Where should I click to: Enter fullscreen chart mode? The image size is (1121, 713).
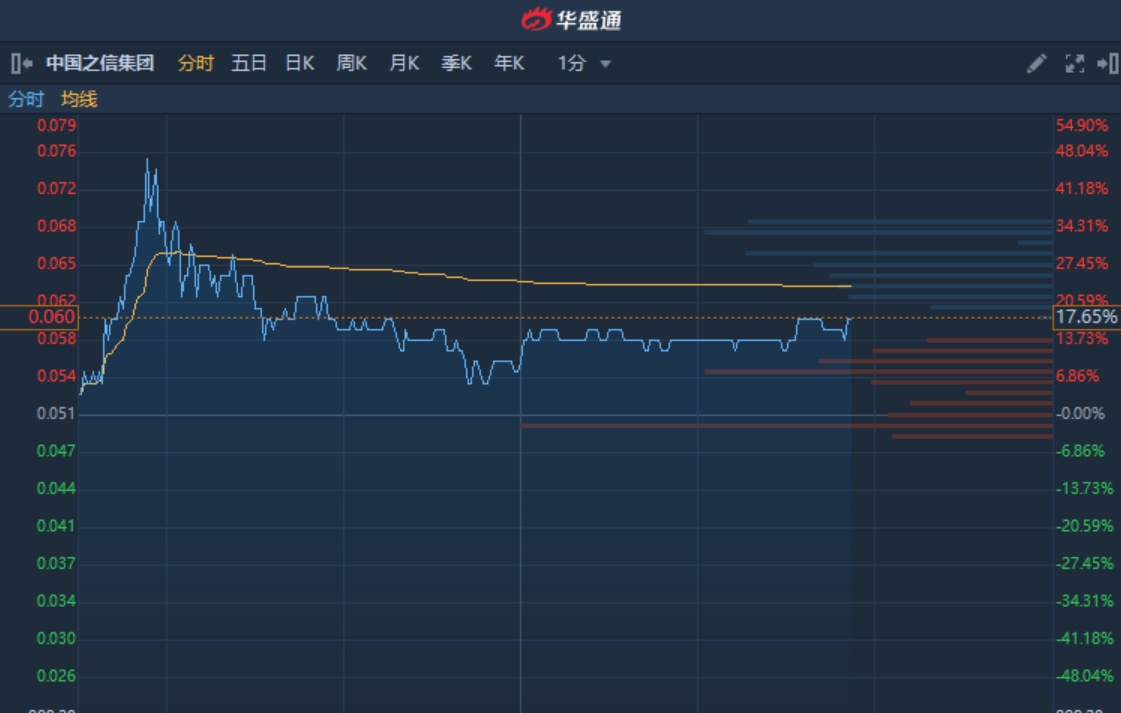(1075, 64)
